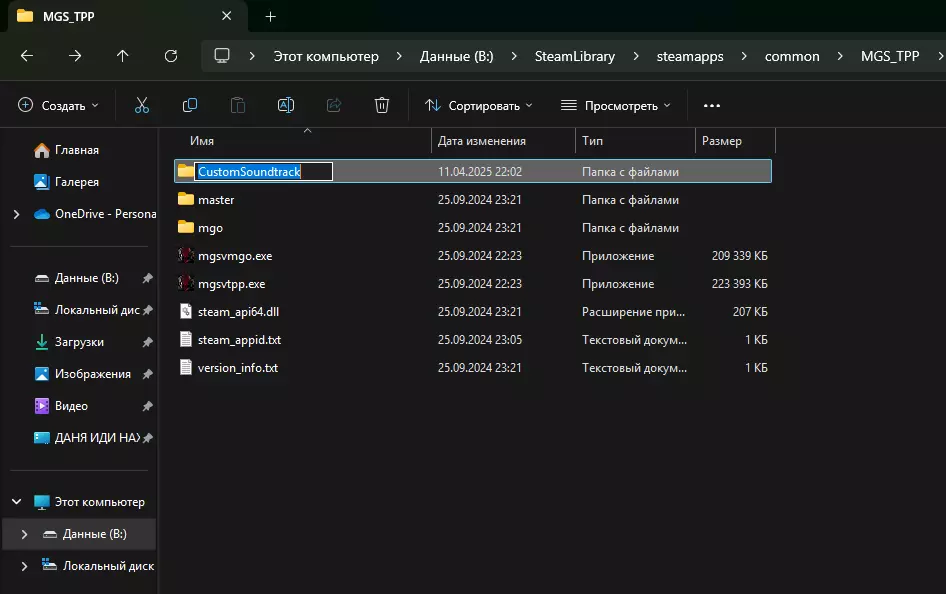Click the Cut scissors icon in toolbar
The image size is (946, 594).
pyautogui.click(x=141, y=105)
